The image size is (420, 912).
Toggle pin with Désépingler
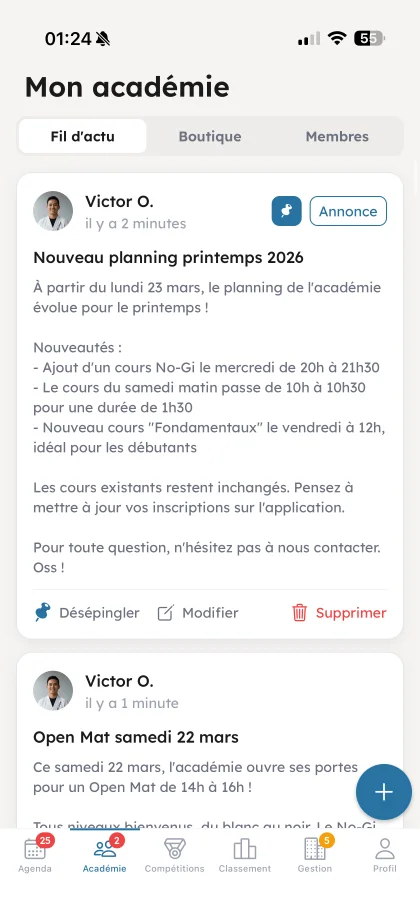pos(87,613)
